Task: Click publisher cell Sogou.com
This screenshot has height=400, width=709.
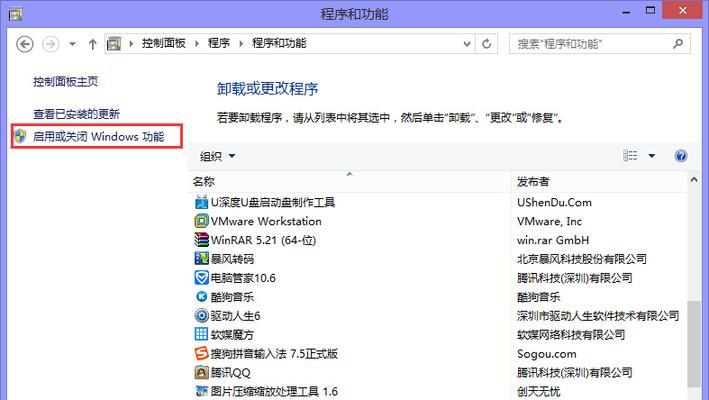Action: 547,353
